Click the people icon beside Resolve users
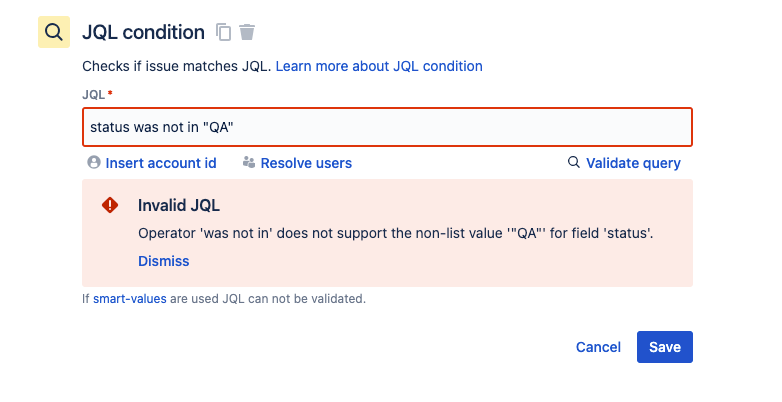 tap(249, 162)
